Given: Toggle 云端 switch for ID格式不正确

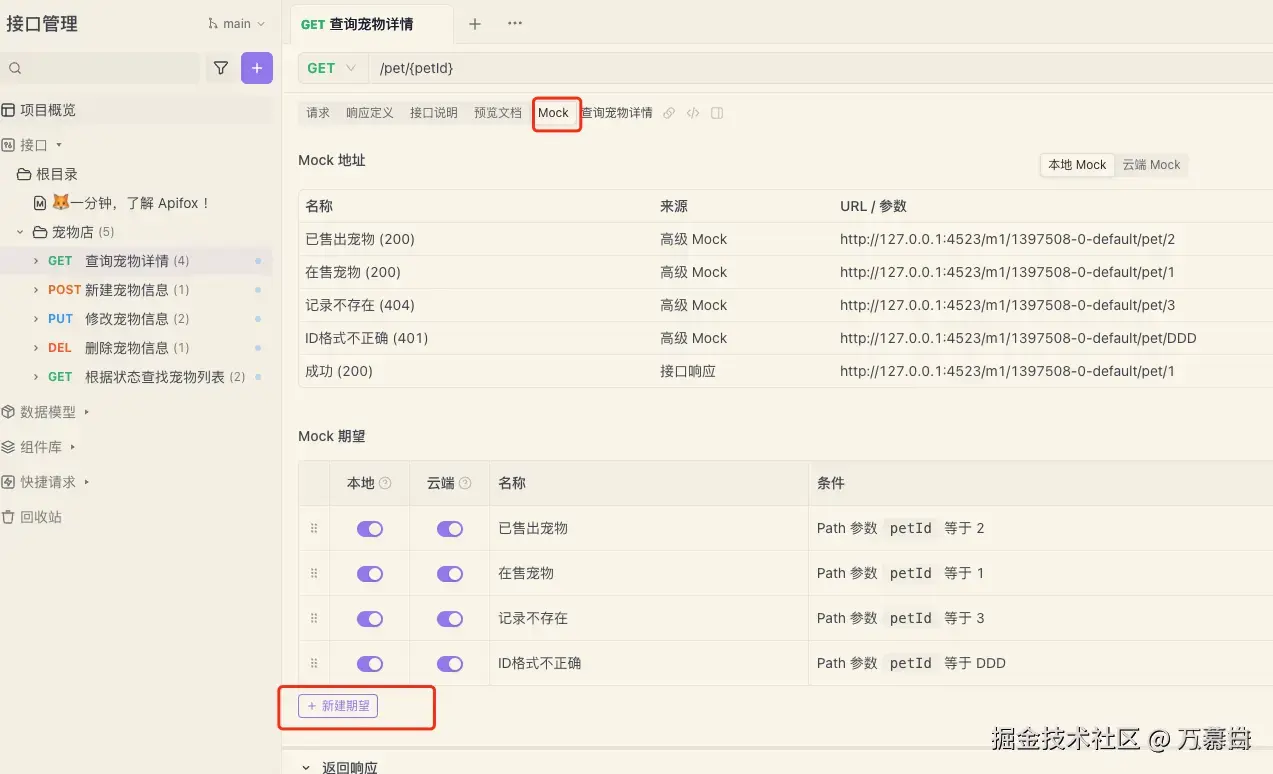Looking at the screenshot, I should click(x=450, y=664).
